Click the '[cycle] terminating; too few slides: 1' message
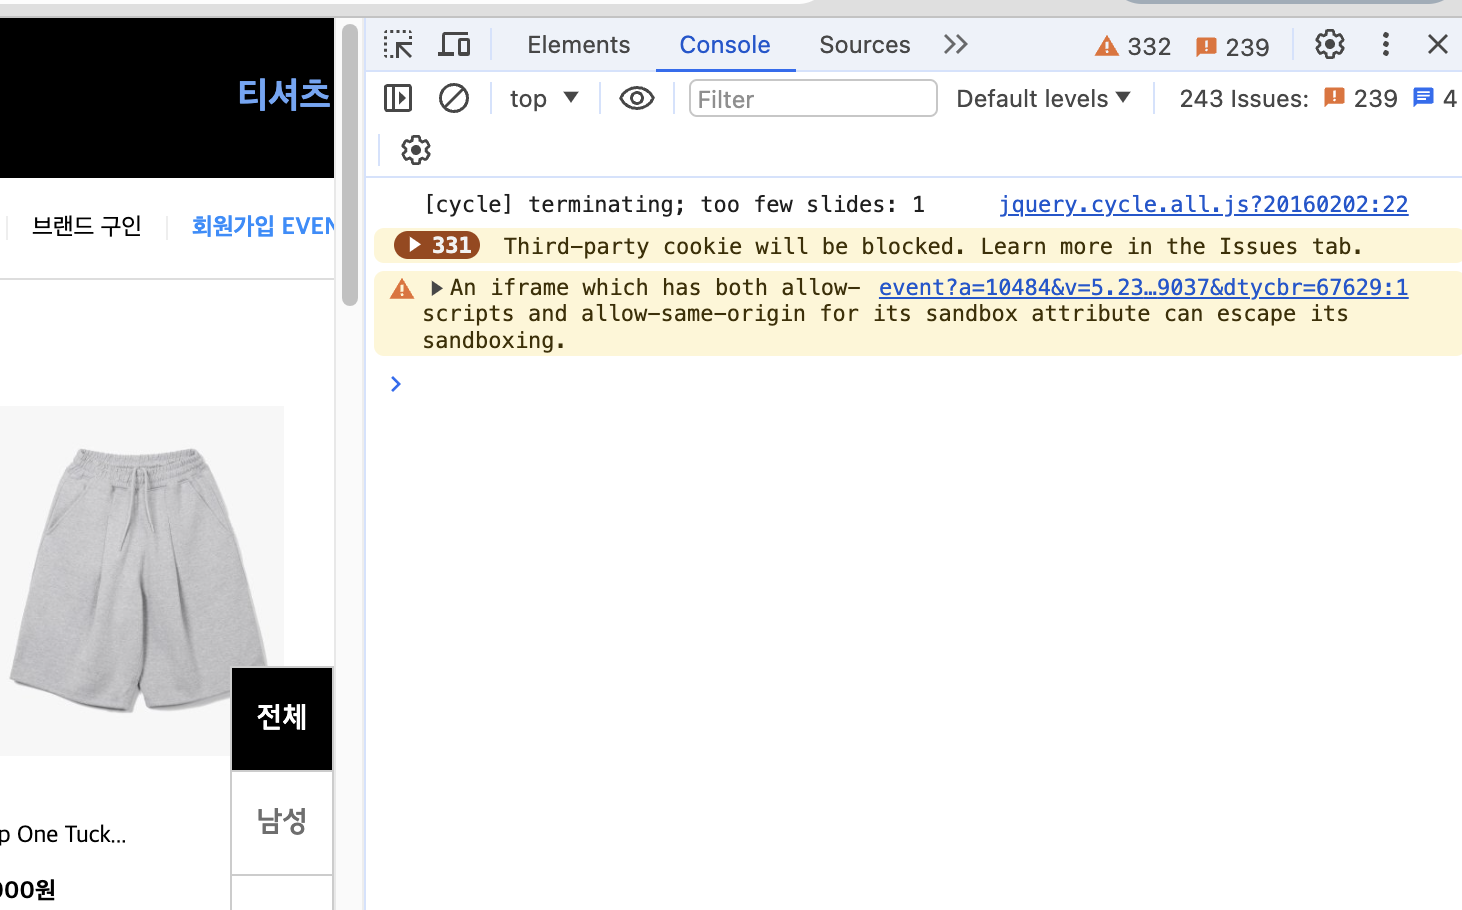Screen dimensions: 1462x910 [x=674, y=204]
